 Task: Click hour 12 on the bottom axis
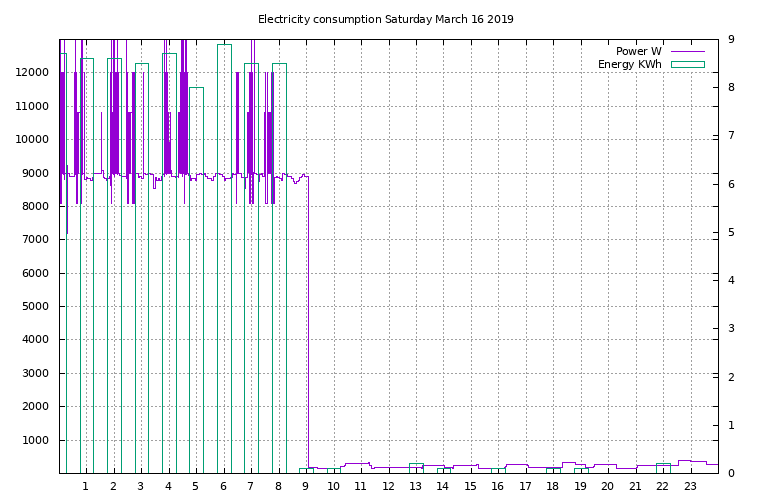point(388,486)
